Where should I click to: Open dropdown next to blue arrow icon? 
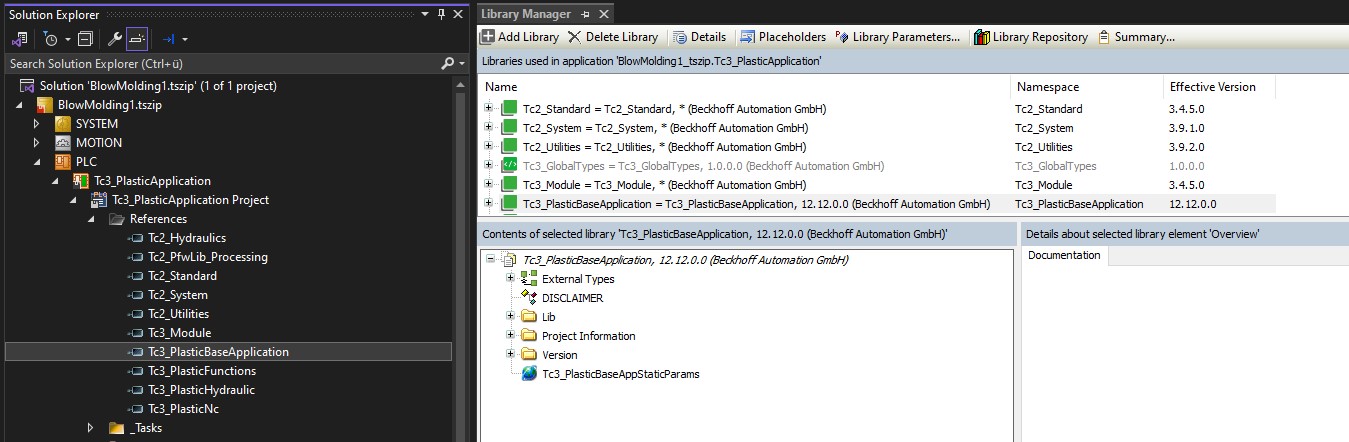pyautogui.click(x=185, y=39)
